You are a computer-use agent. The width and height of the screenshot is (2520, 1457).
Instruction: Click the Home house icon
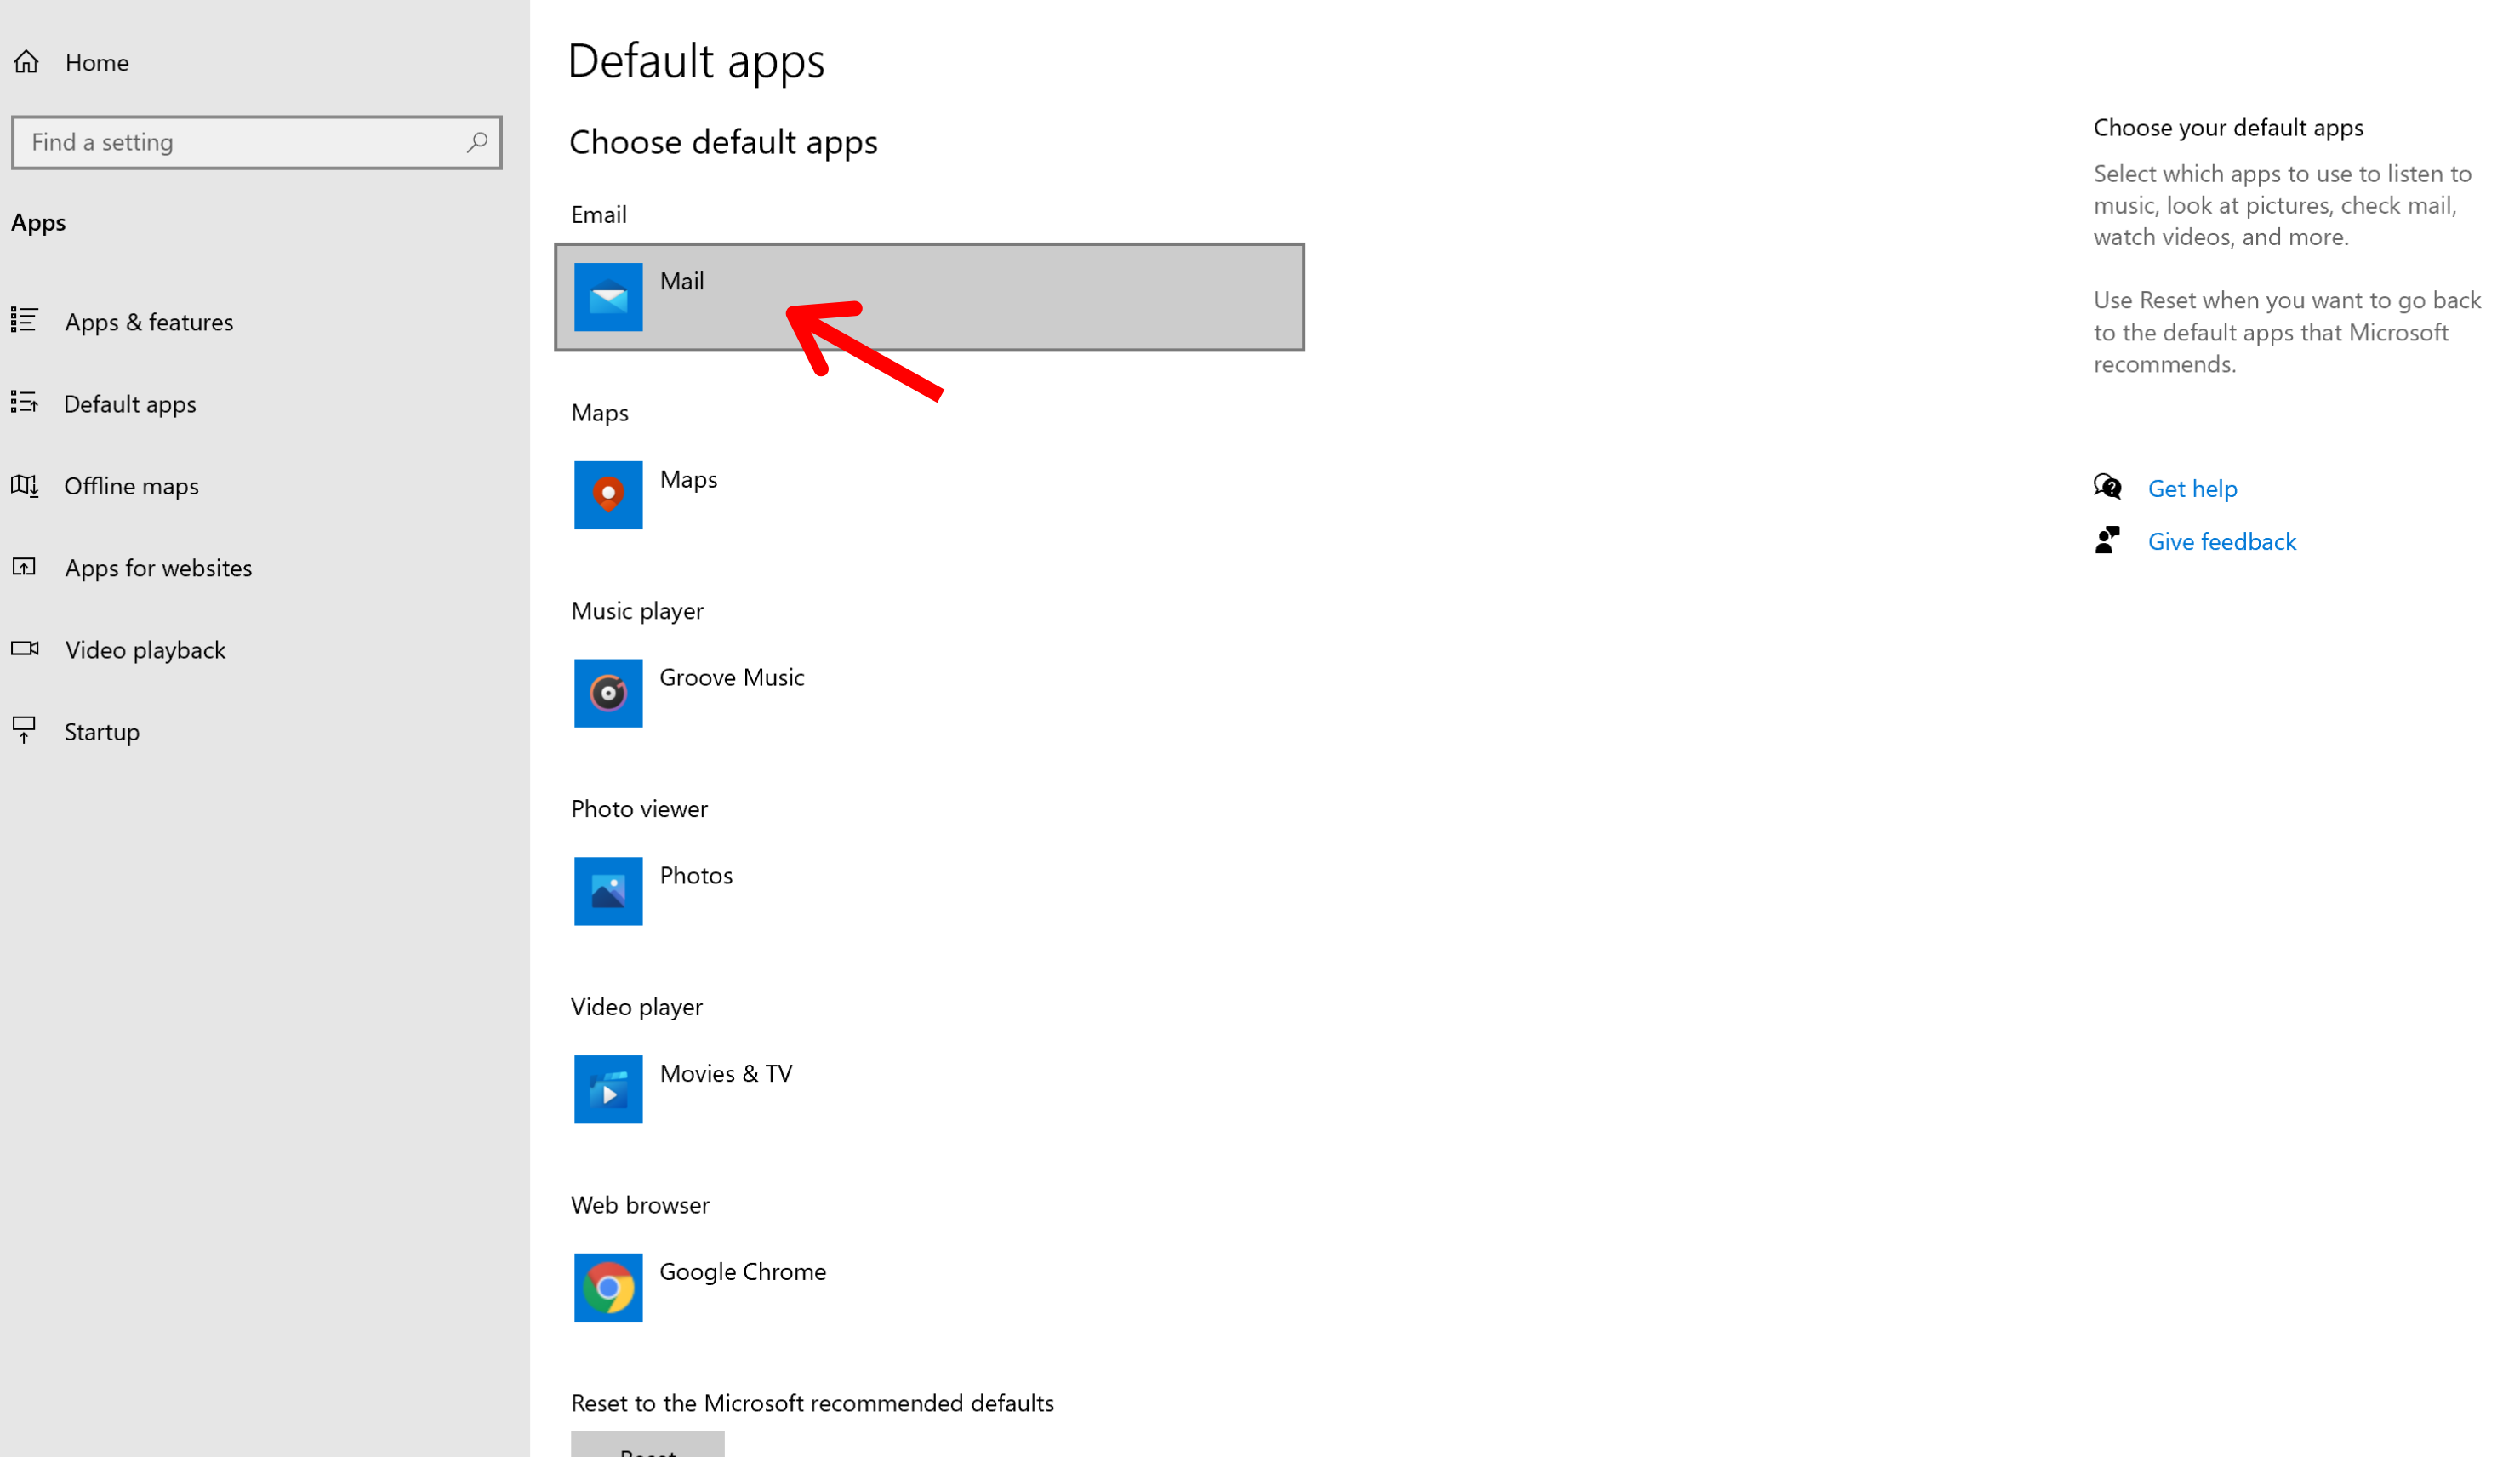pos(27,62)
